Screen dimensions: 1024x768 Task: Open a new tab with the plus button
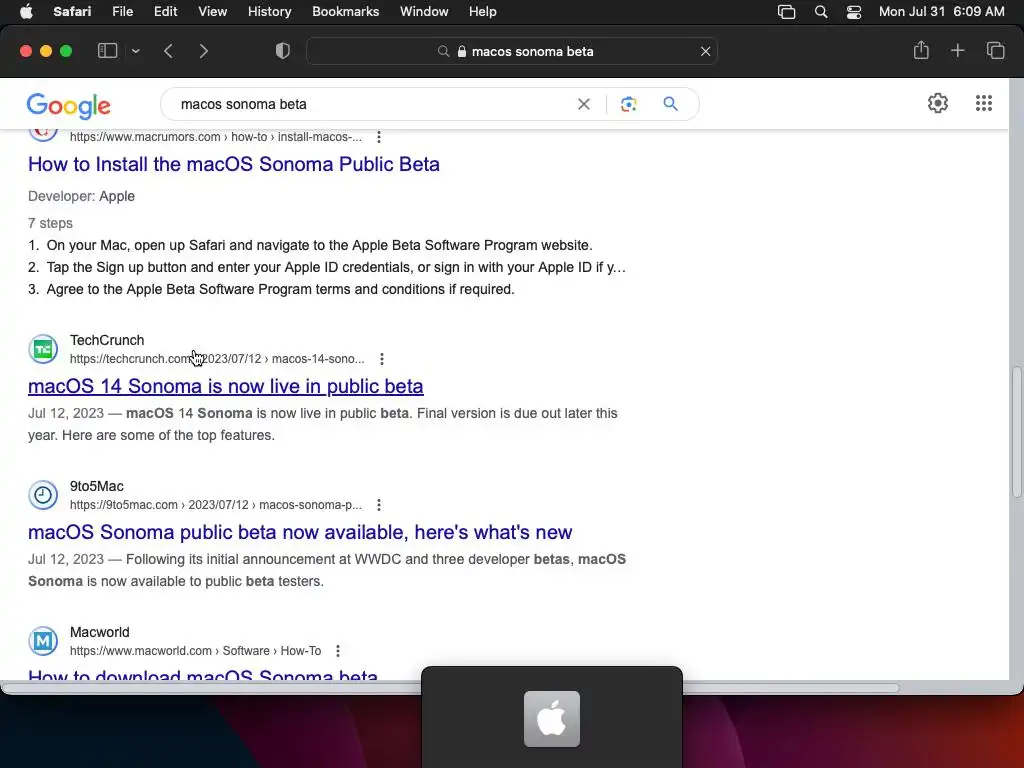click(957, 51)
